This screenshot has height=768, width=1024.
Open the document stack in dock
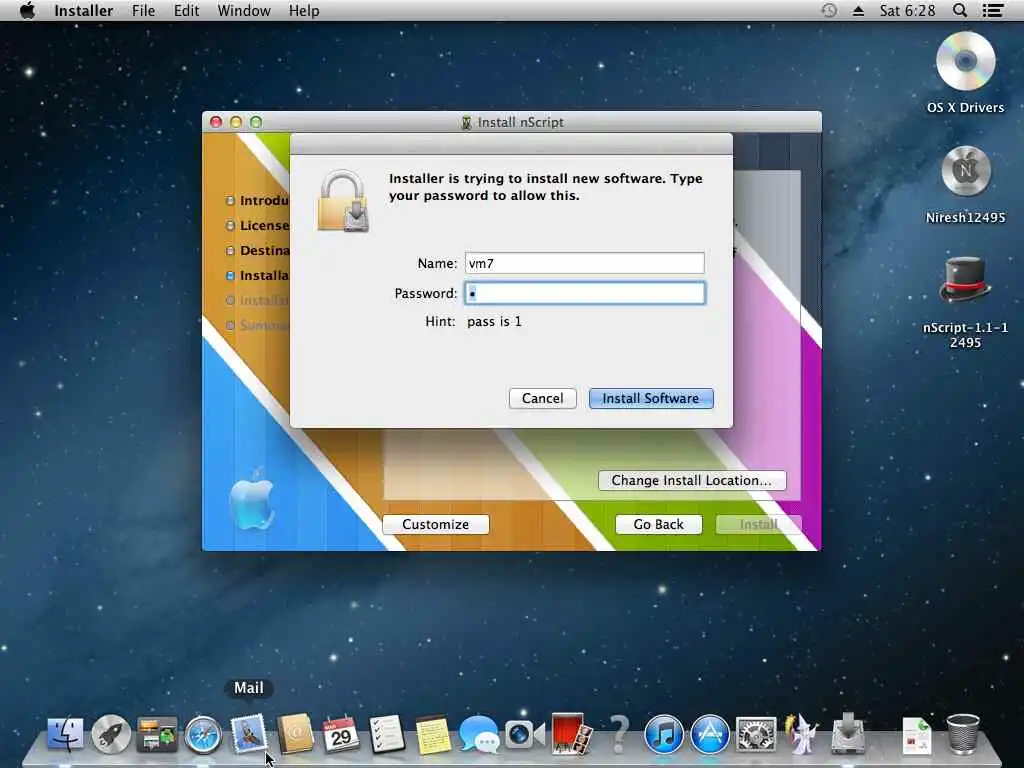click(x=917, y=735)
